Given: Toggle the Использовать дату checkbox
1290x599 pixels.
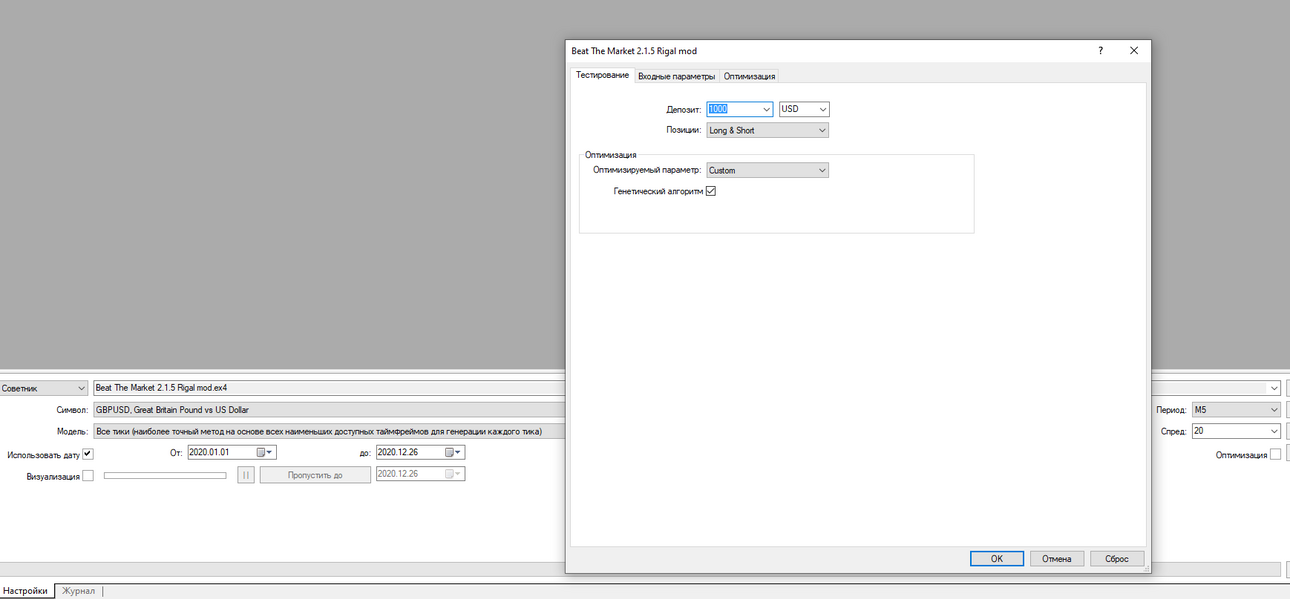Looking at the screenshot, I should click(88, 454).
